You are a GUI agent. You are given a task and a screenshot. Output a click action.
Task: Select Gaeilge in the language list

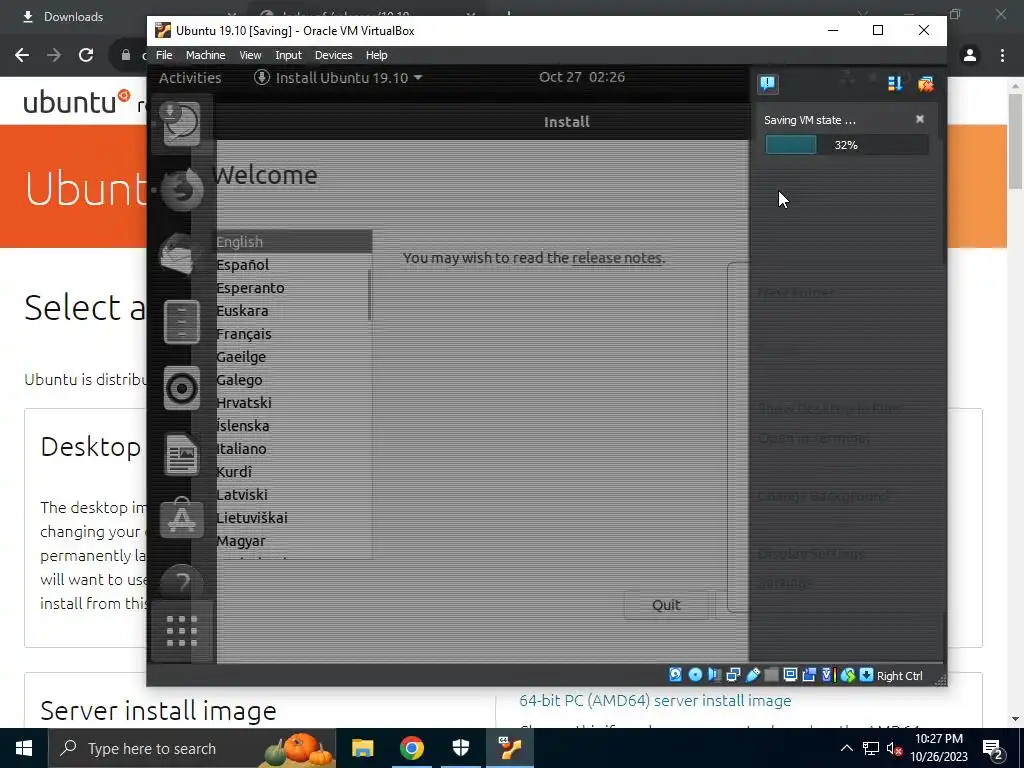293,357
